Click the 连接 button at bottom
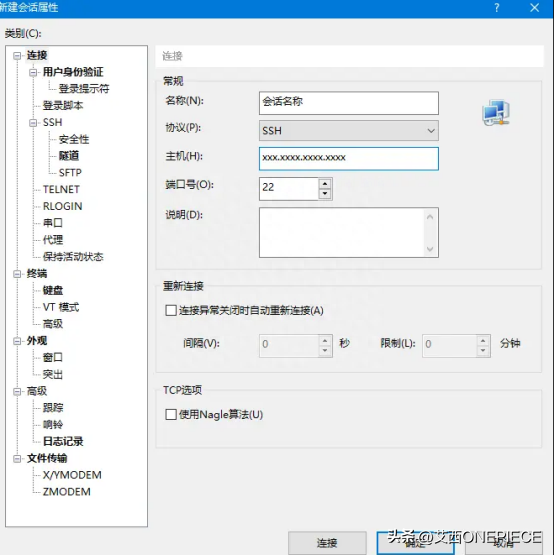 pyautogui.click(x=327, y=543)
